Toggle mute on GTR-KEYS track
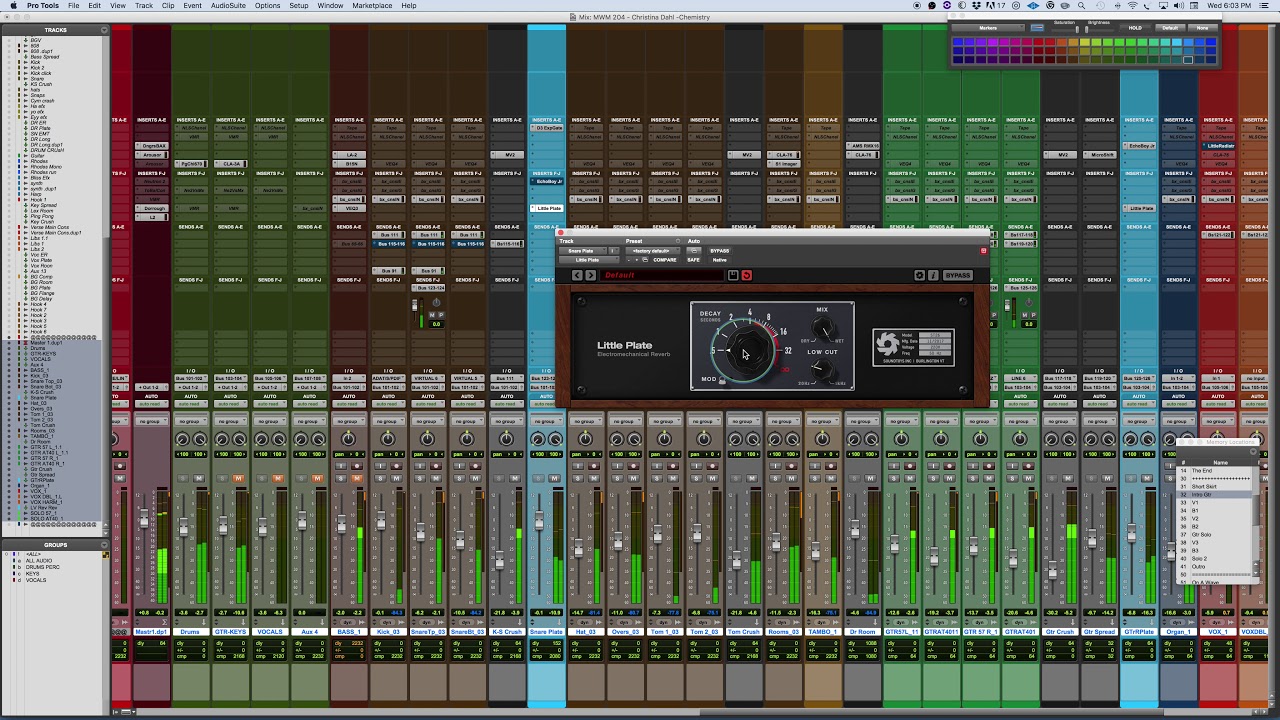This screenshot has width=1280, height=720. [238, 478]
